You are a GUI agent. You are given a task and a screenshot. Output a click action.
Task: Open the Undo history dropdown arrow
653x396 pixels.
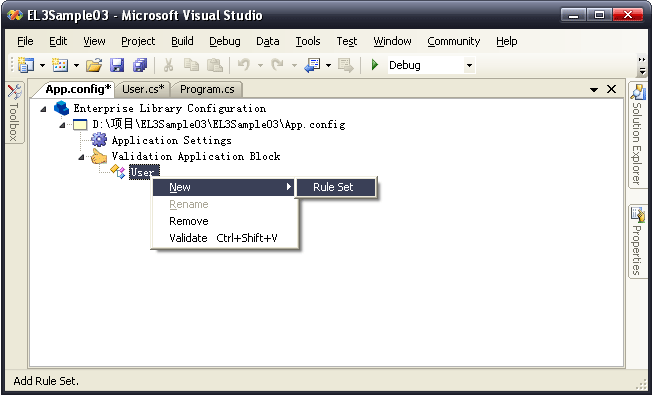point(260,65)
